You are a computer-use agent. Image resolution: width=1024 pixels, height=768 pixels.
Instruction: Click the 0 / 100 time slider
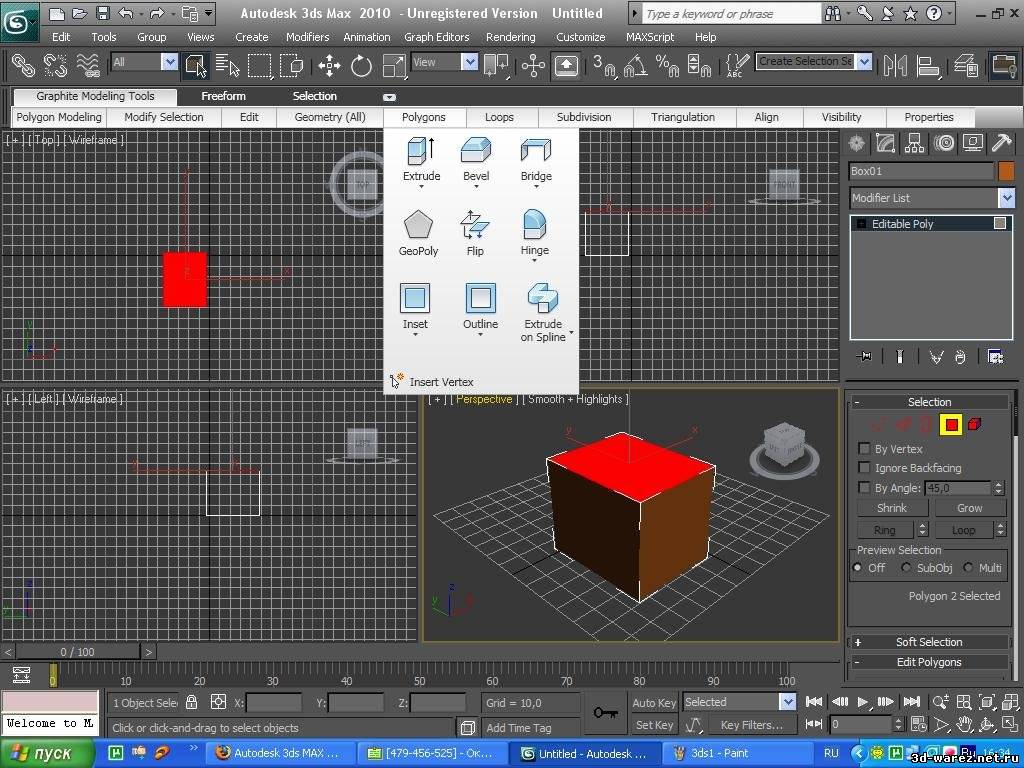tap(77, 652)
